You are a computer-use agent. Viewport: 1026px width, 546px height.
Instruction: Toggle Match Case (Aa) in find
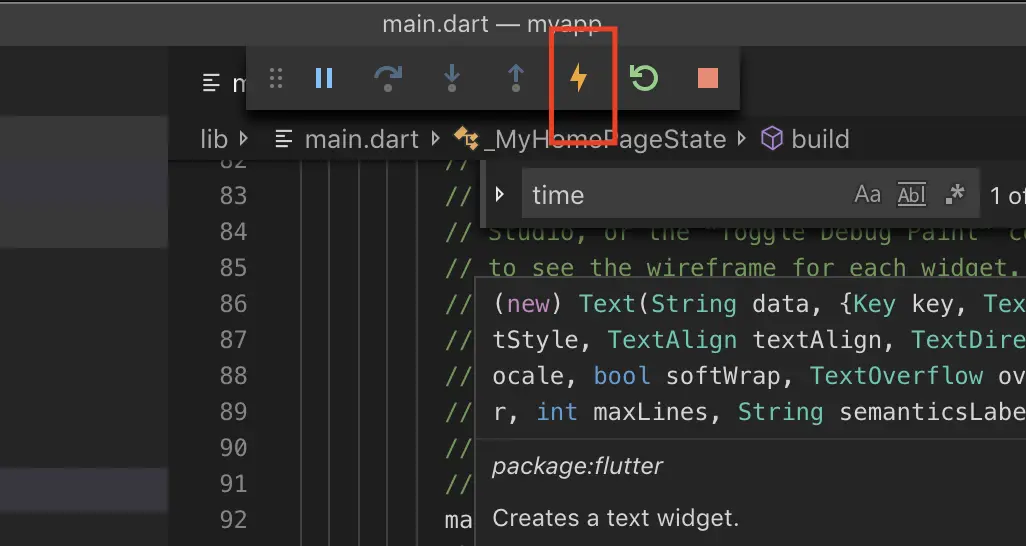[x=868, y=194]
